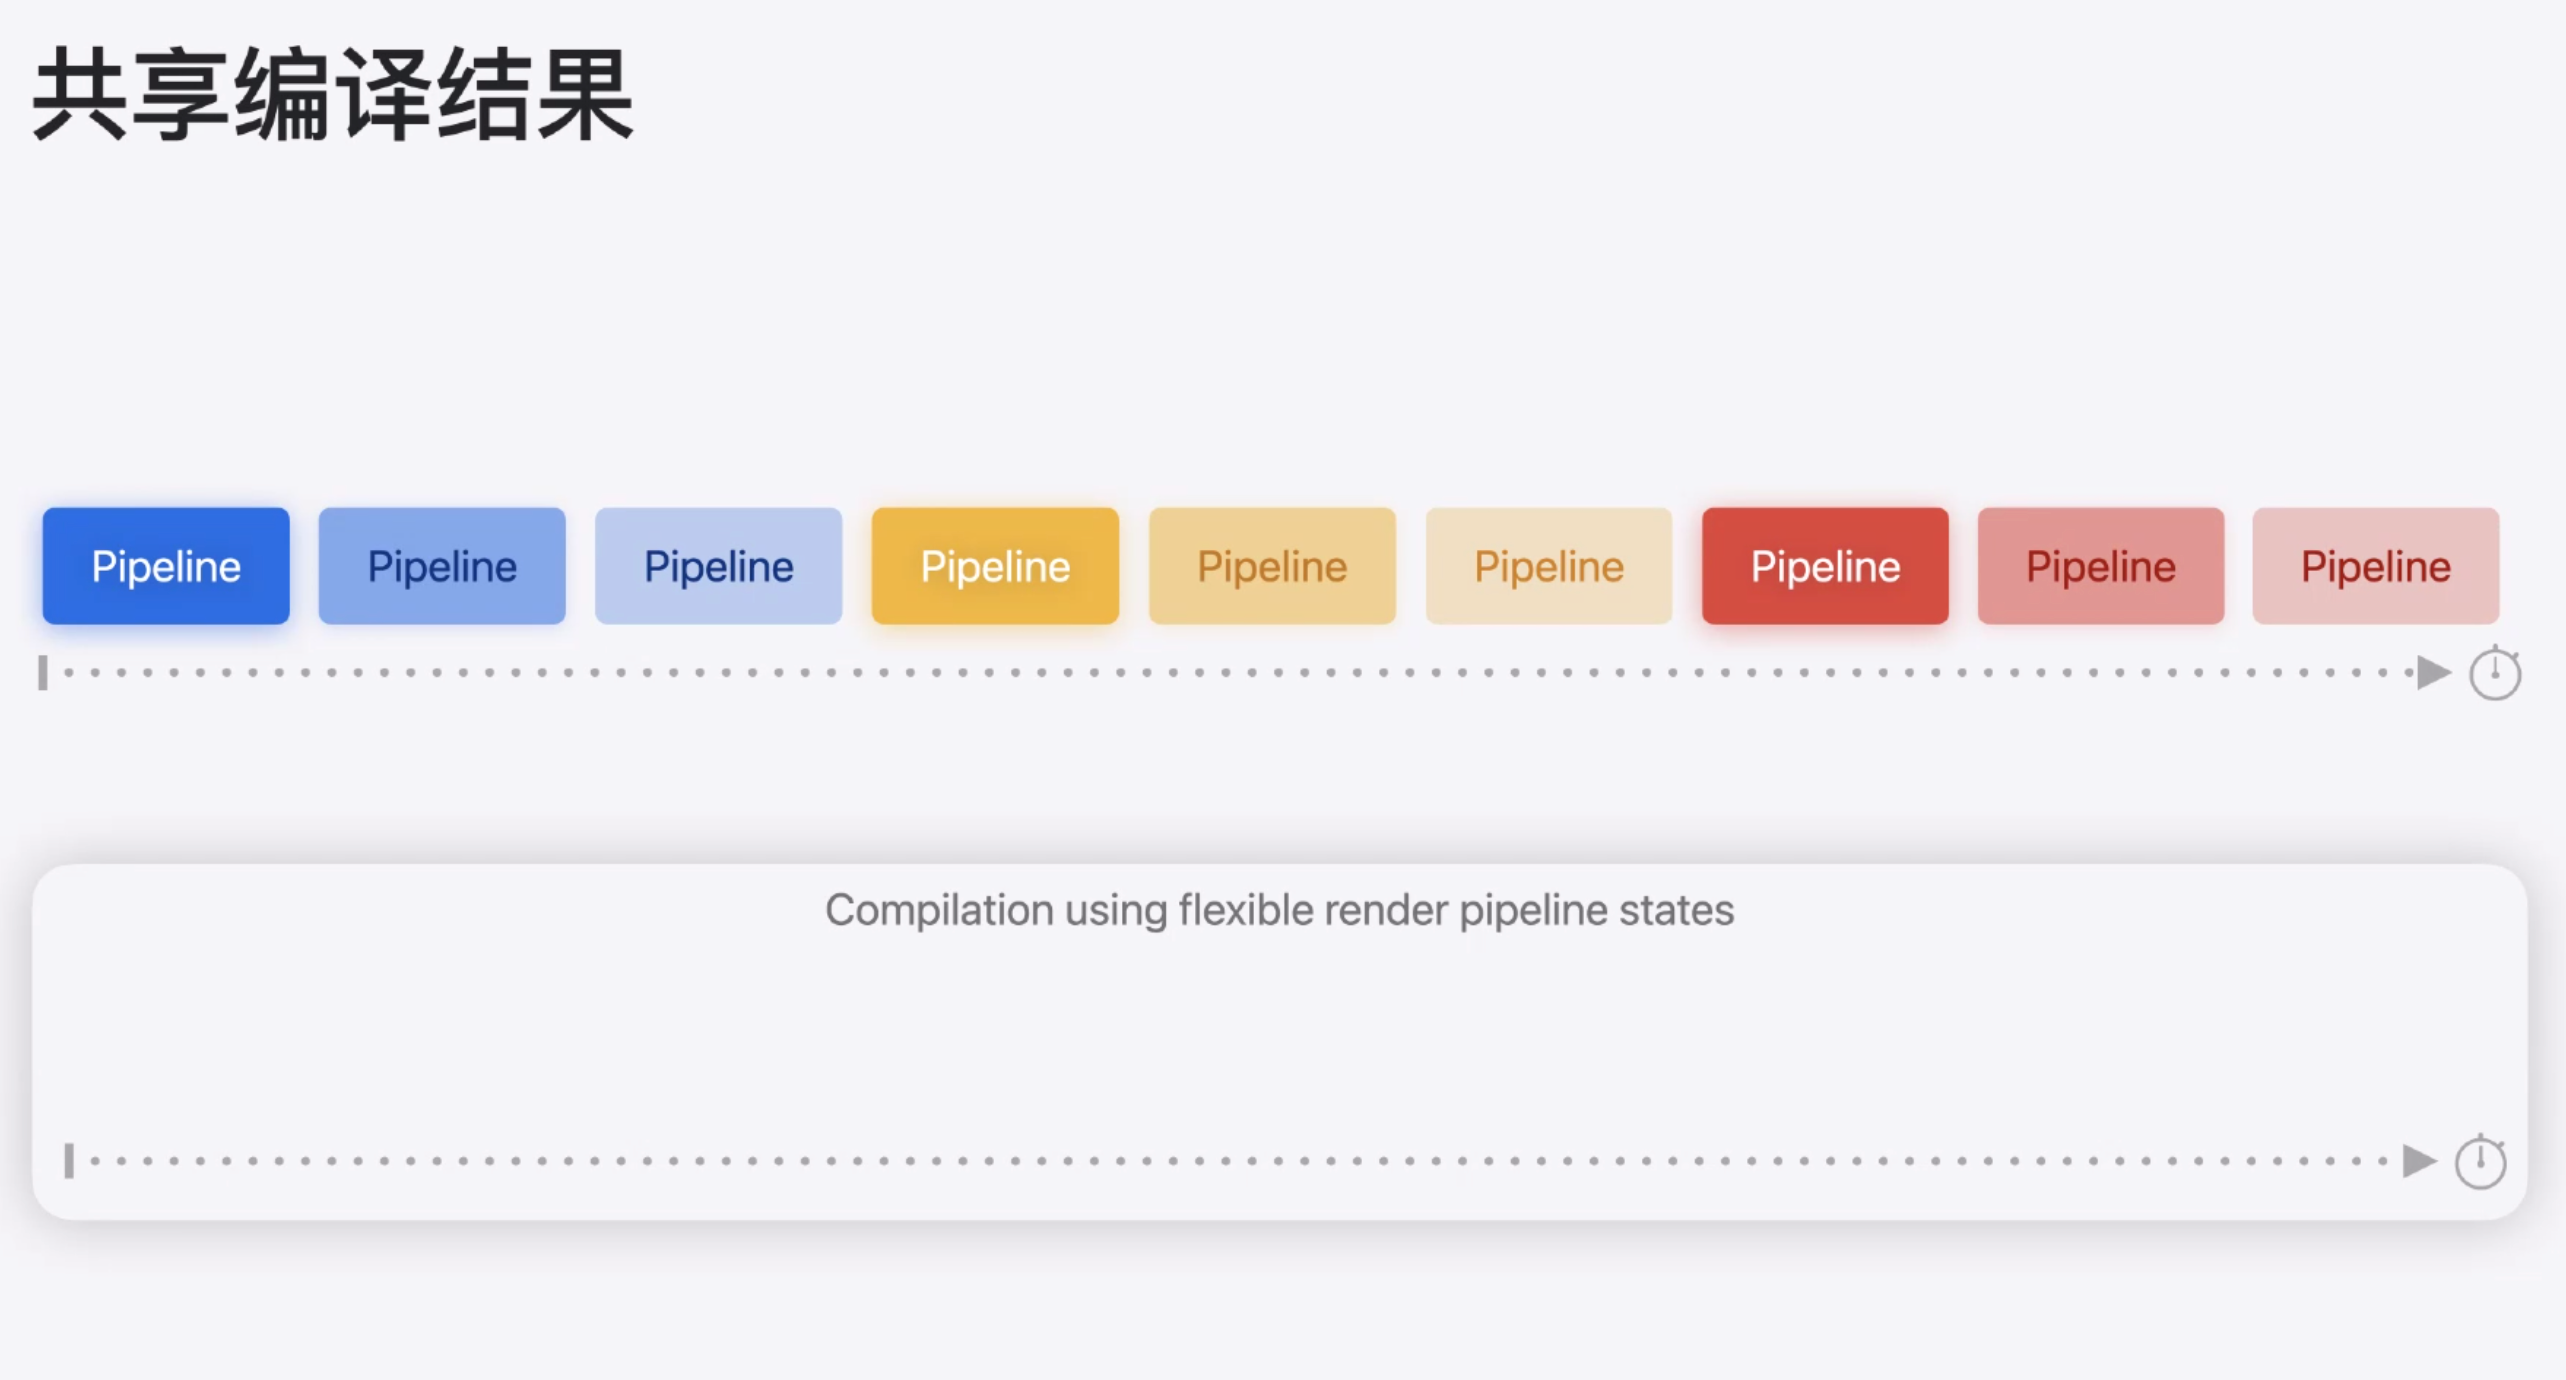Select the palest cream Pipeline box
Screen dimensions: 2566x1380
[1548, 566]
